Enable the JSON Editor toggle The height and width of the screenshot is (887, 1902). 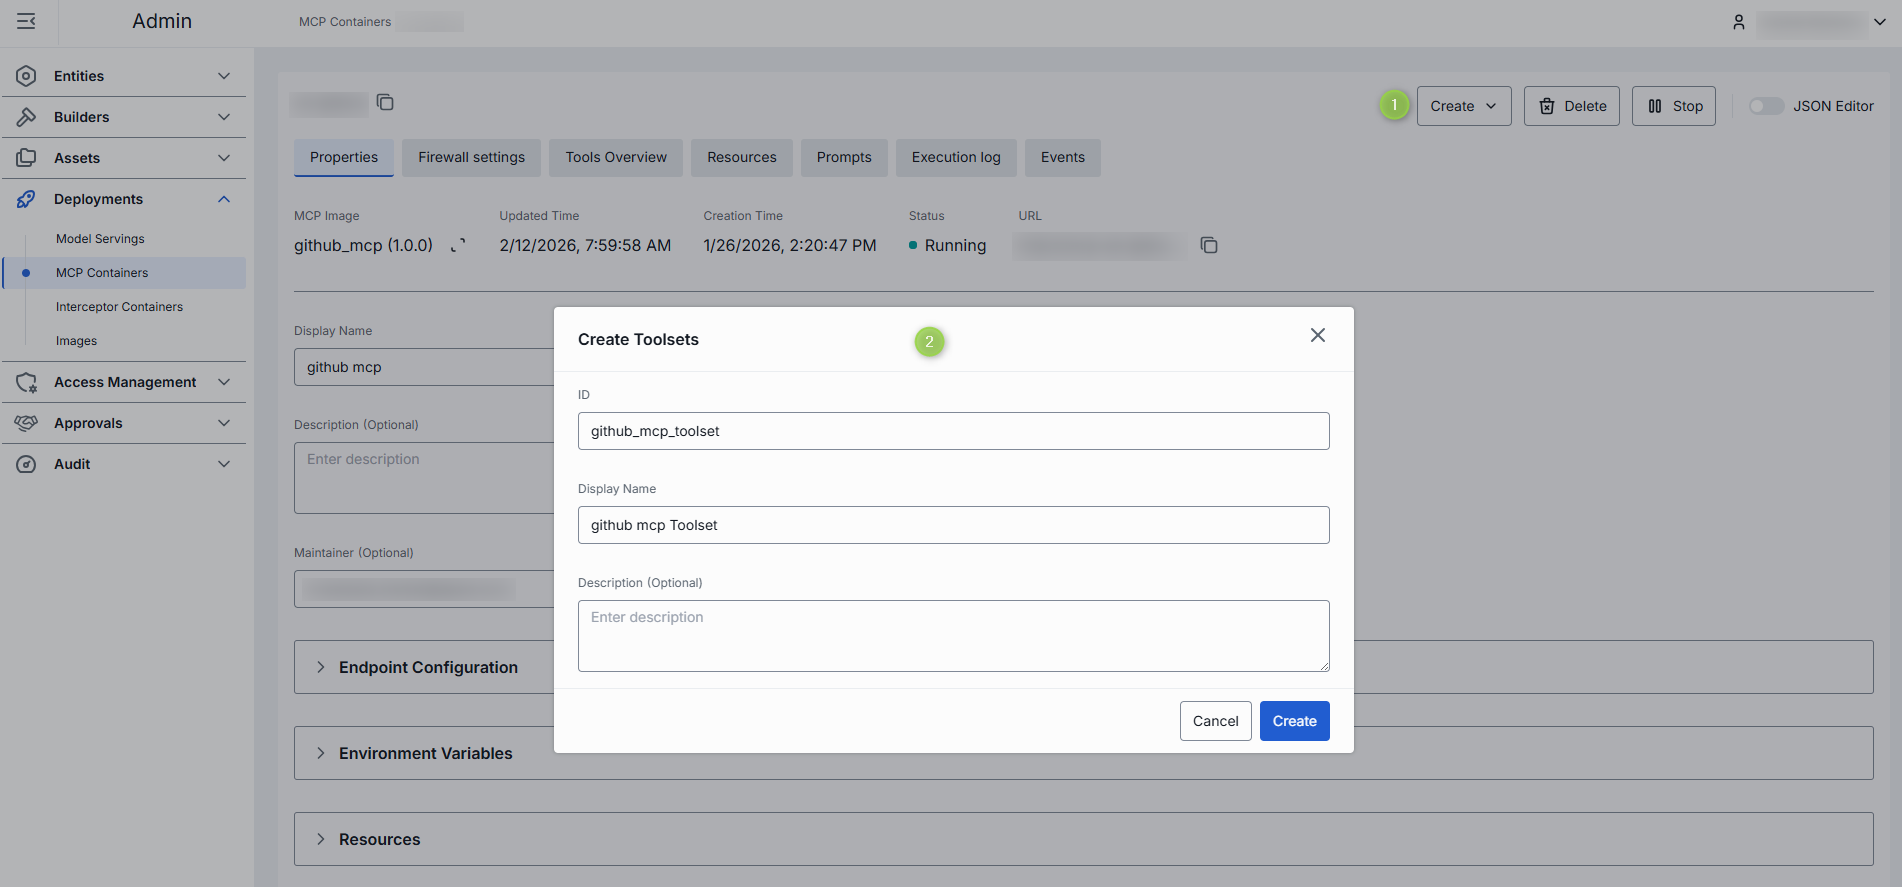coord(1765,106)
